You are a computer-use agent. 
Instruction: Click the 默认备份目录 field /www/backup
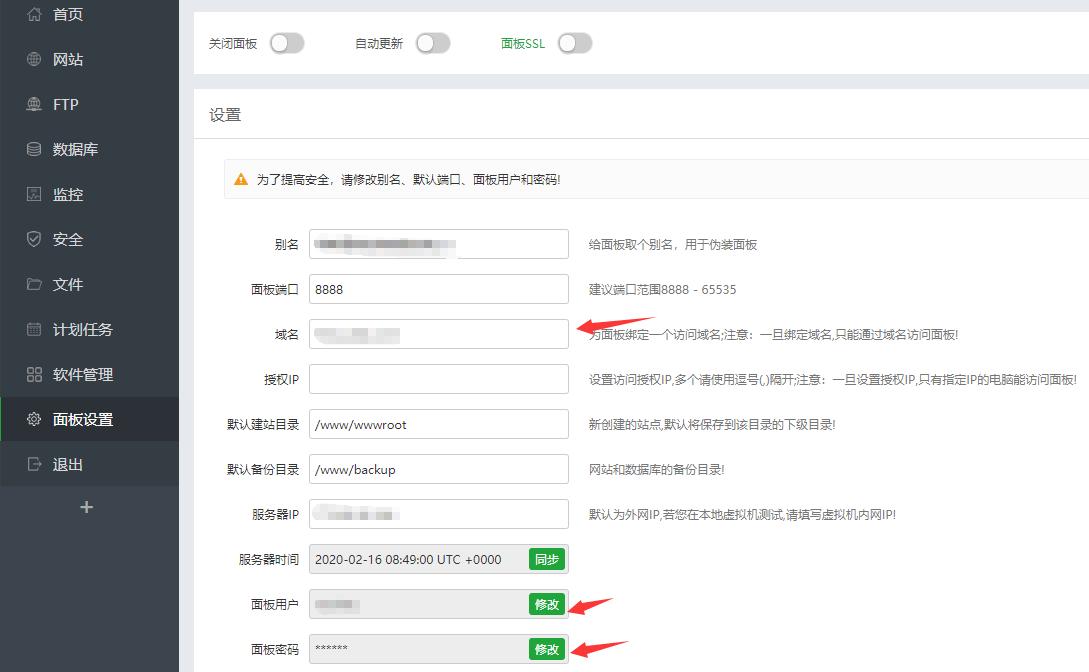click(x=439, y=469)
